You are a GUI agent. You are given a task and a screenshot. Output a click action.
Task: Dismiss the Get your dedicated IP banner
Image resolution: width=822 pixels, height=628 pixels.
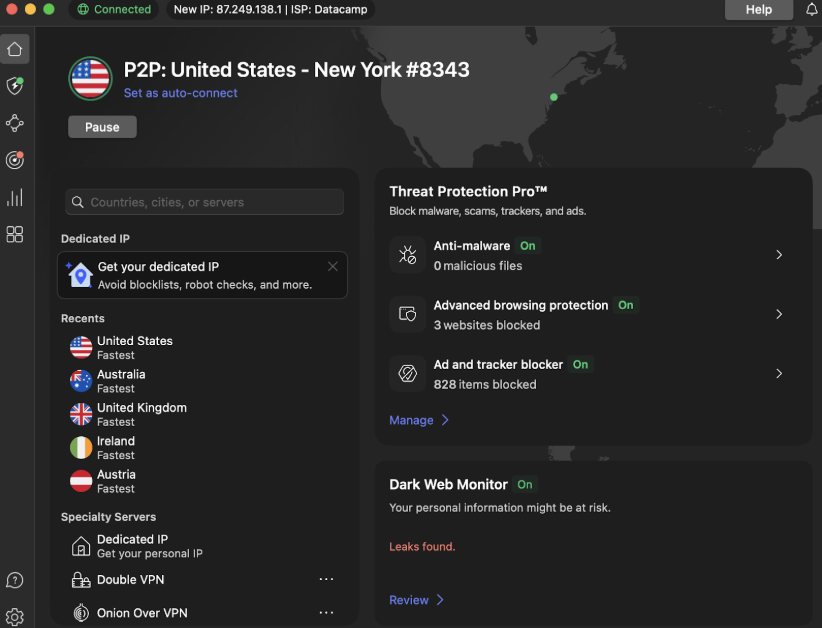point(332,266)
